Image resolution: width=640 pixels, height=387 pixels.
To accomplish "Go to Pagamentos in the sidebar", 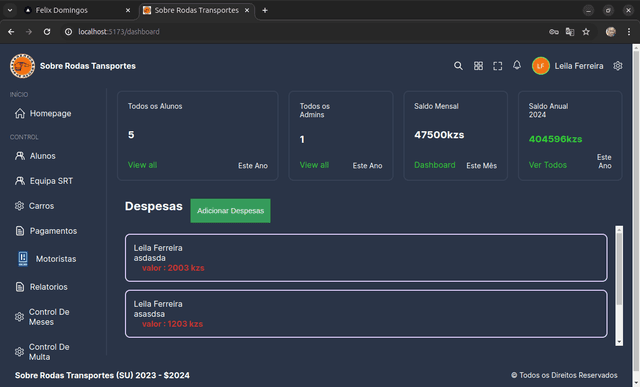I will tap(46, 231).
